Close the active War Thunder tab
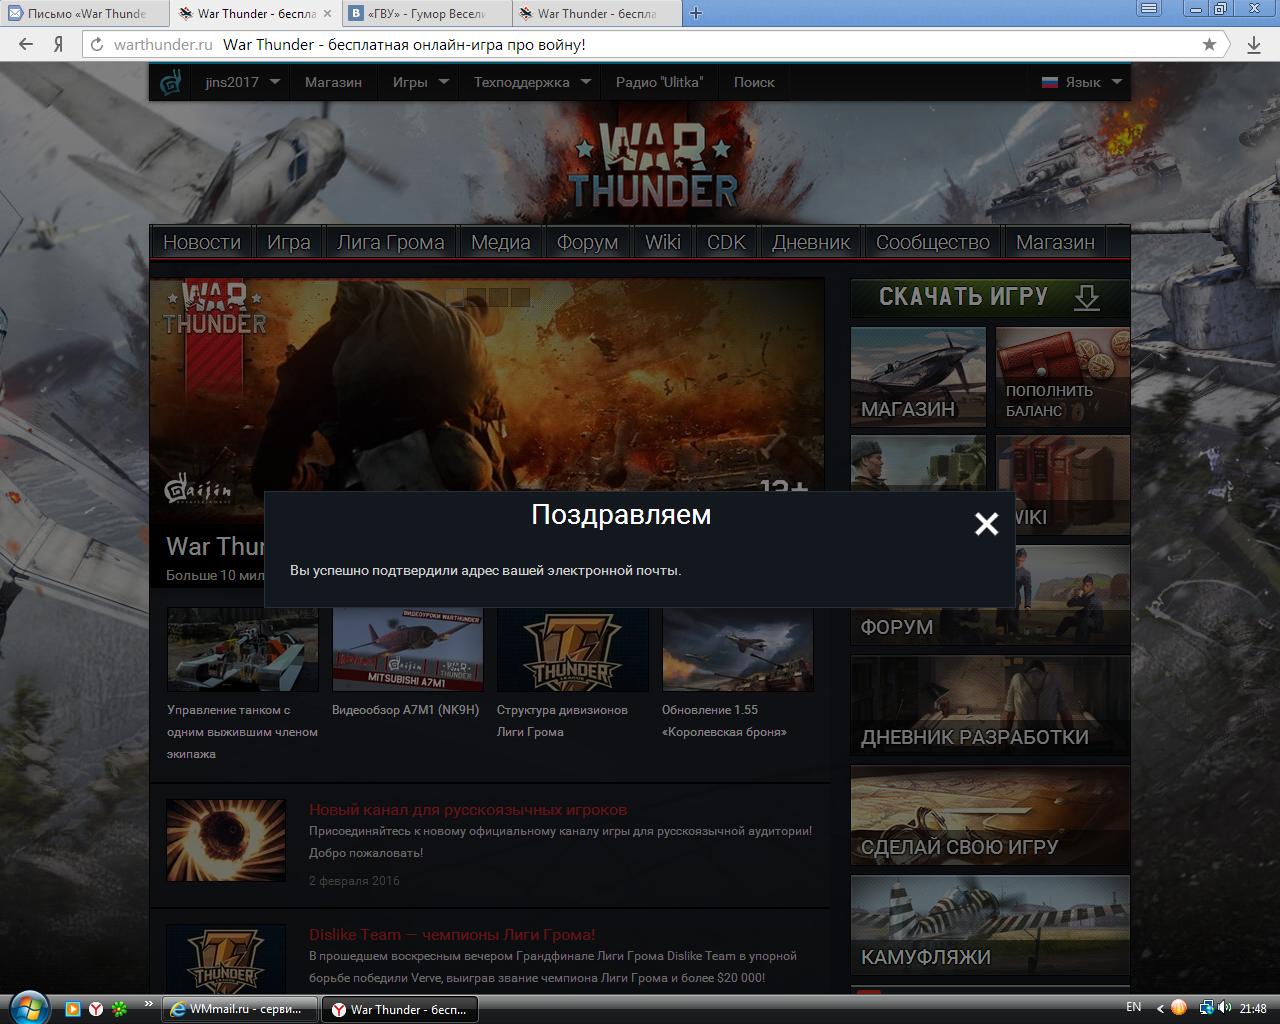Screen dimensions: 1280x1024 pos(328,13)
